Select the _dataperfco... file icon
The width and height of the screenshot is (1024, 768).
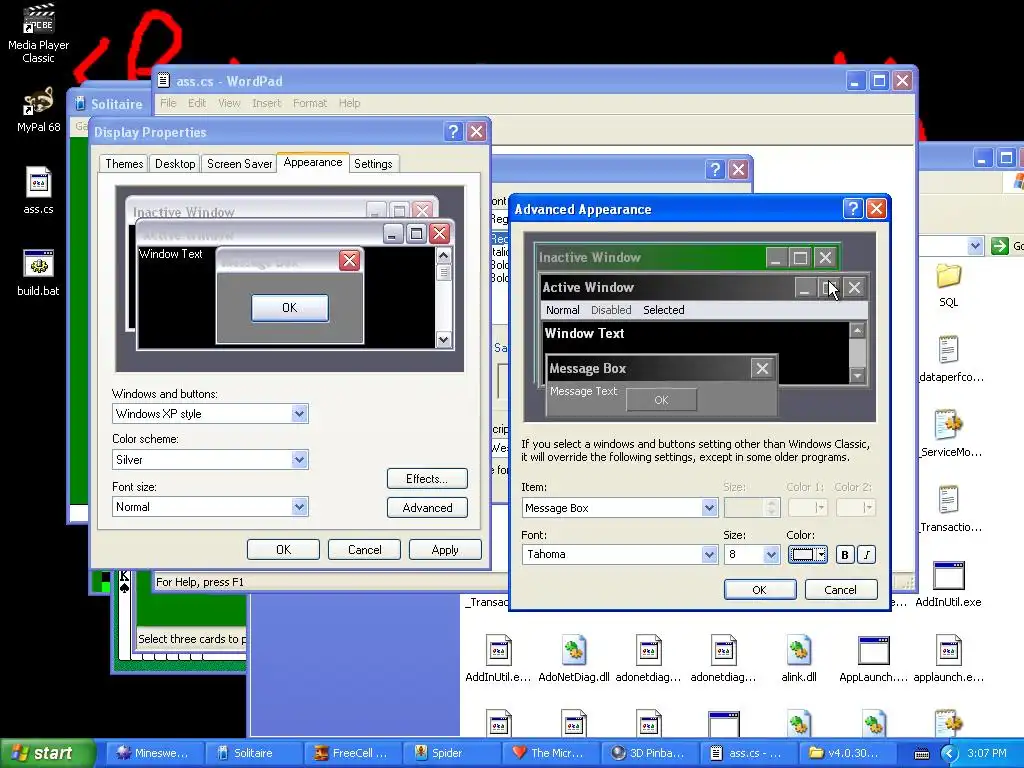click(x=948, y=359)
